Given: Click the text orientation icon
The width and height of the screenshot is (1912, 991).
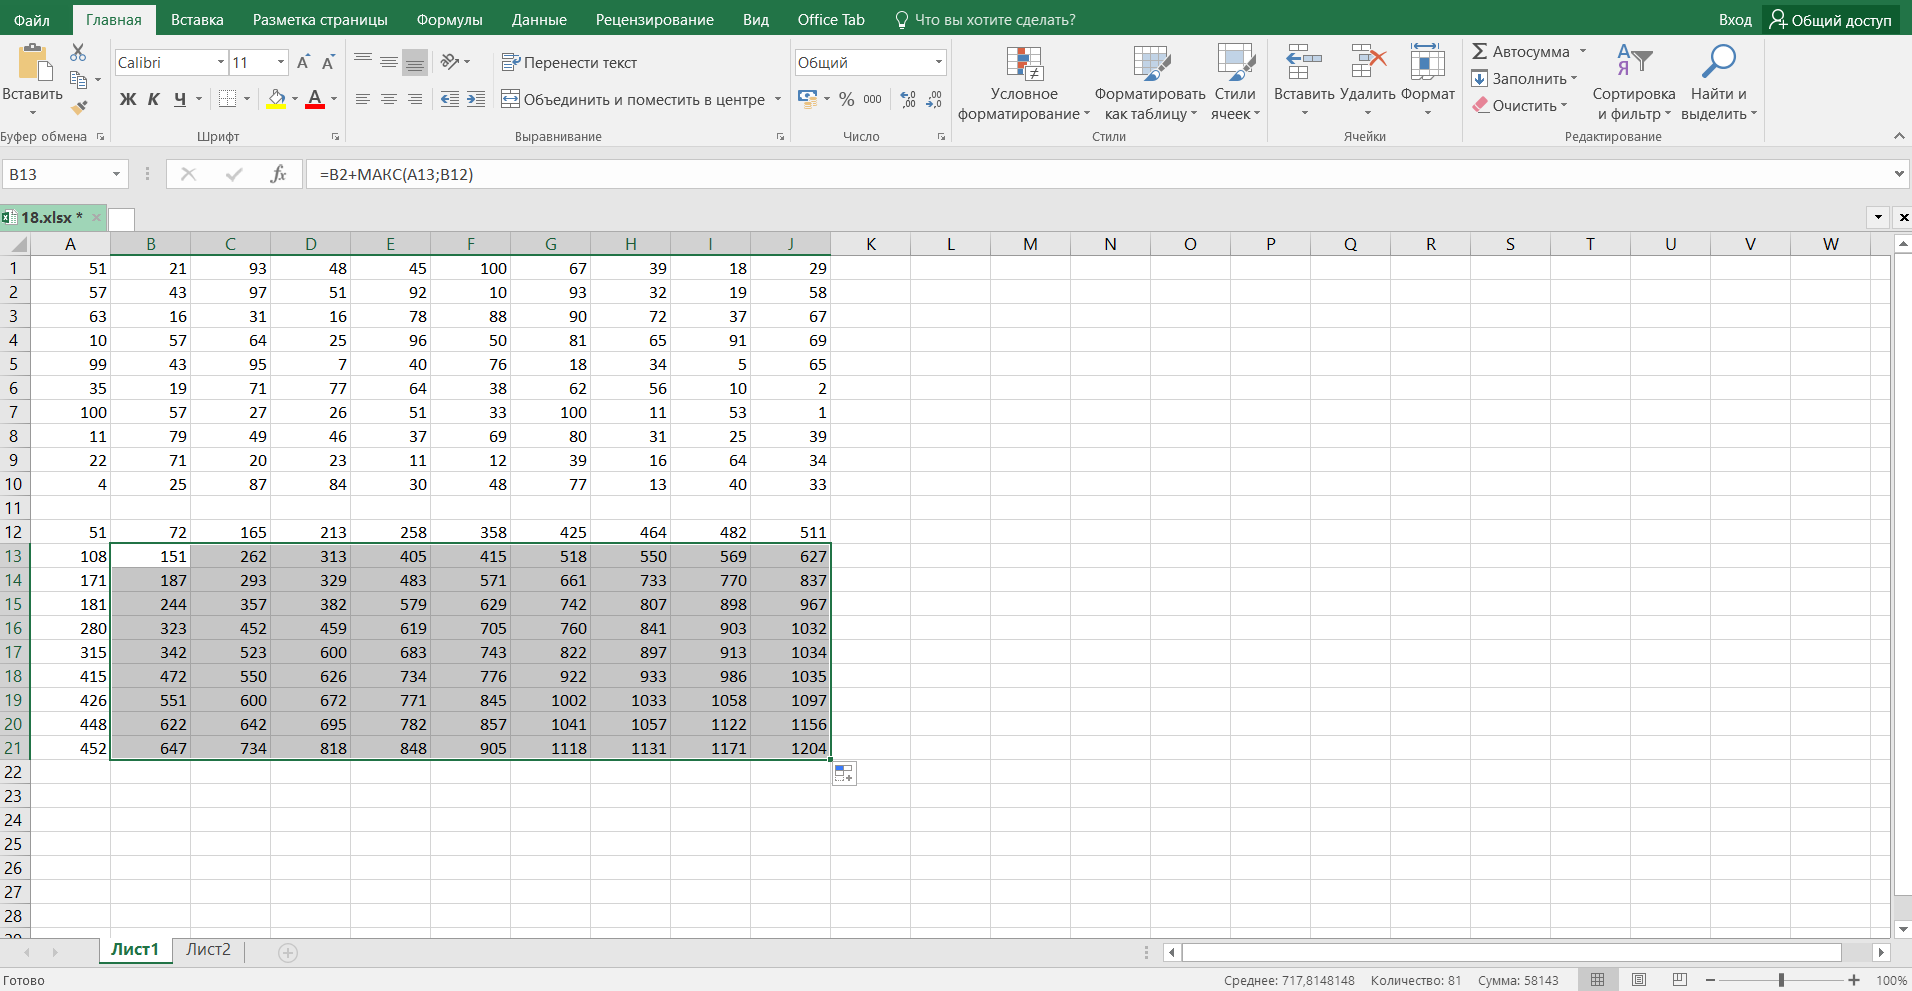Looking at the screenshot, I should [x=450, y=62].
